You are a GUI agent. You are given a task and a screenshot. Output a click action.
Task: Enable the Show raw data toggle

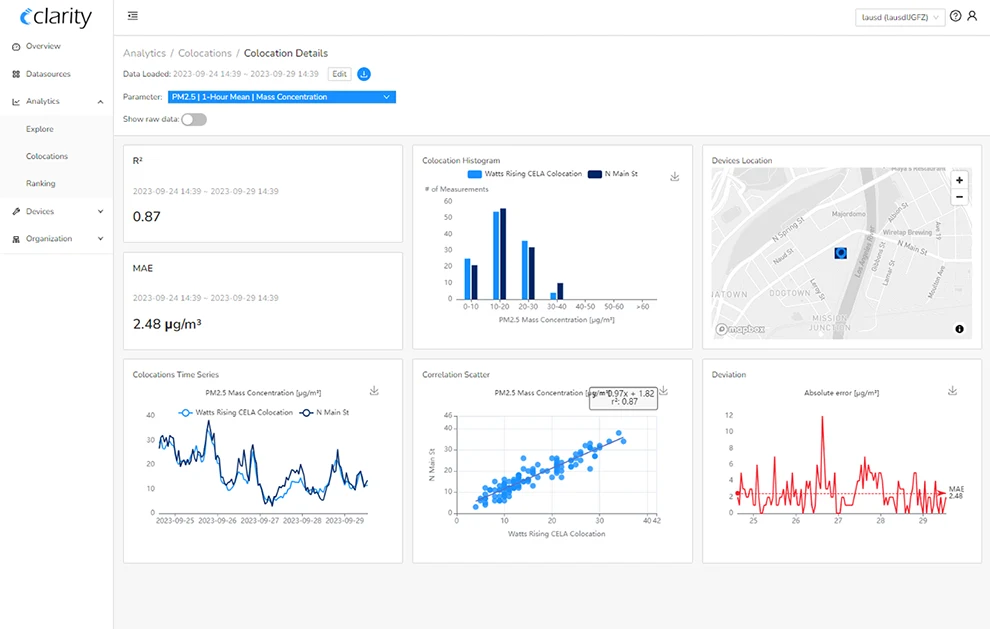point(192,118)
